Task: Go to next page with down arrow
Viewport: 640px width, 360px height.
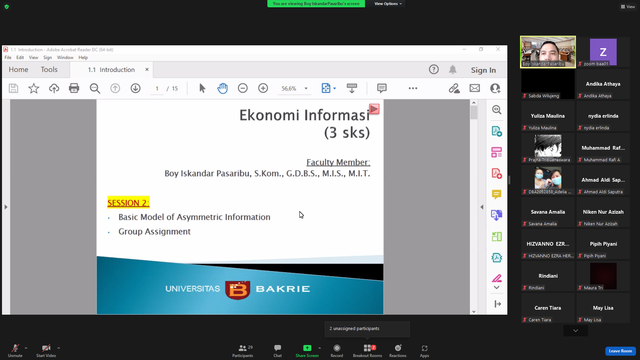Action: 136,88
